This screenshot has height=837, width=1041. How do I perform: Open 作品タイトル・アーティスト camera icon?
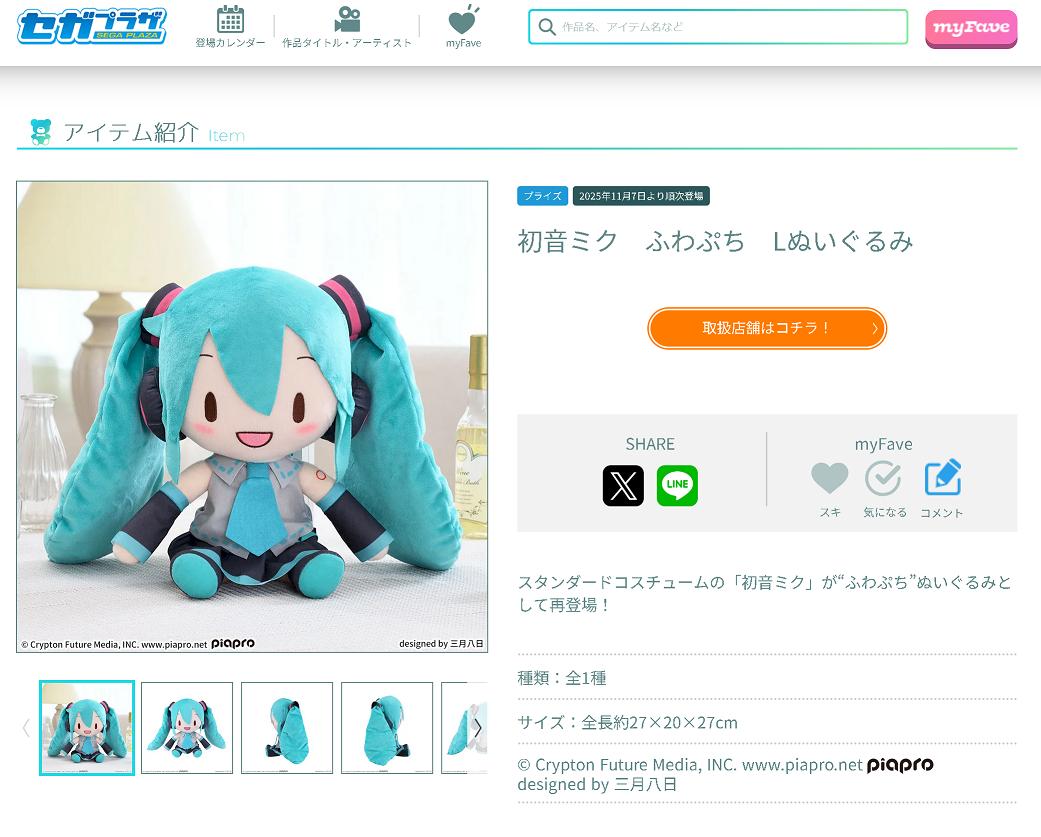[347, 19]
